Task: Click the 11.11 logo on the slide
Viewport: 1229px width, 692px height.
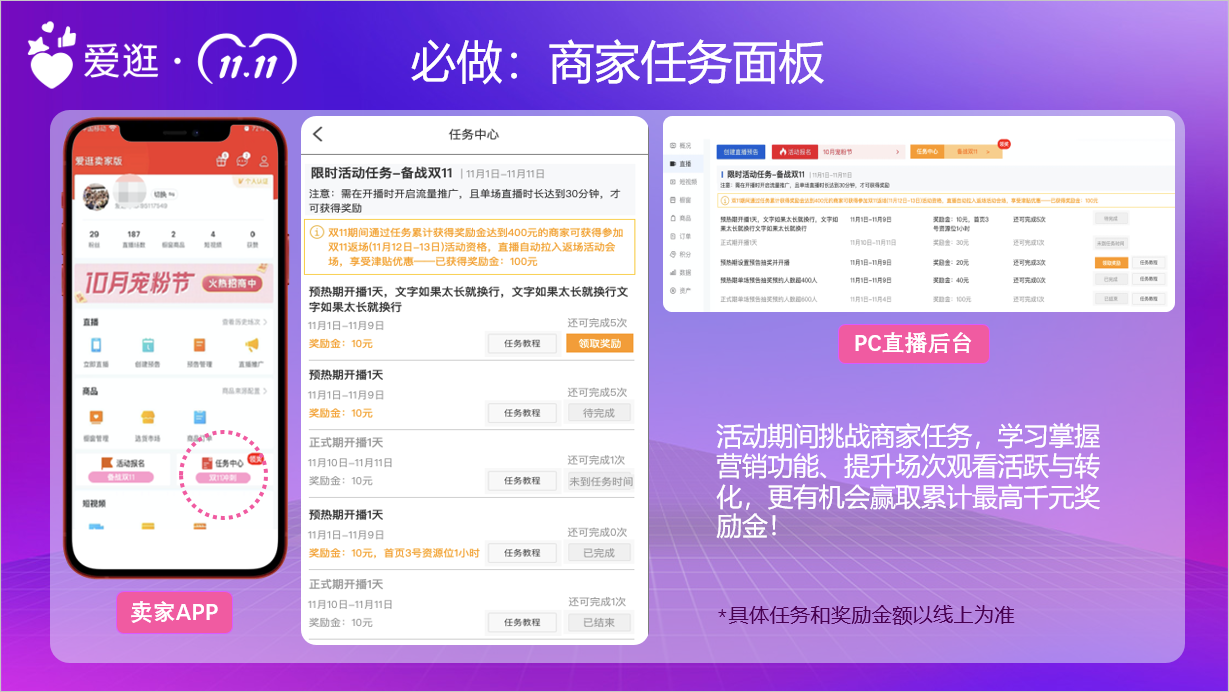Action: pos(247,60)
